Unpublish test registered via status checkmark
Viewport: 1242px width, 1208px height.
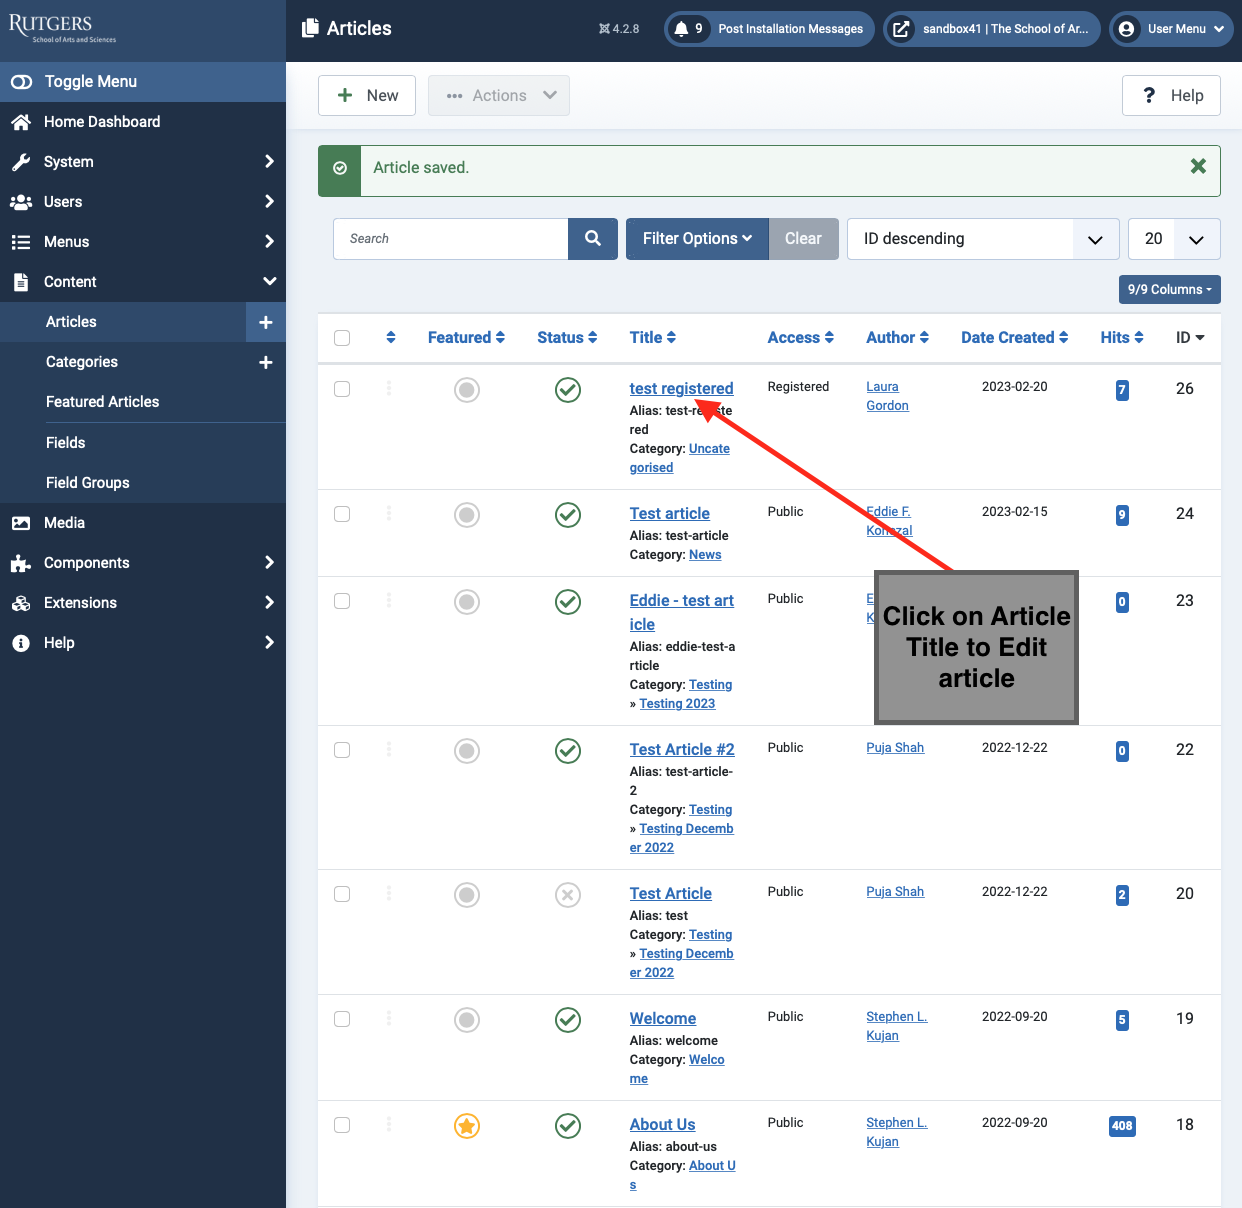(568, 390)
